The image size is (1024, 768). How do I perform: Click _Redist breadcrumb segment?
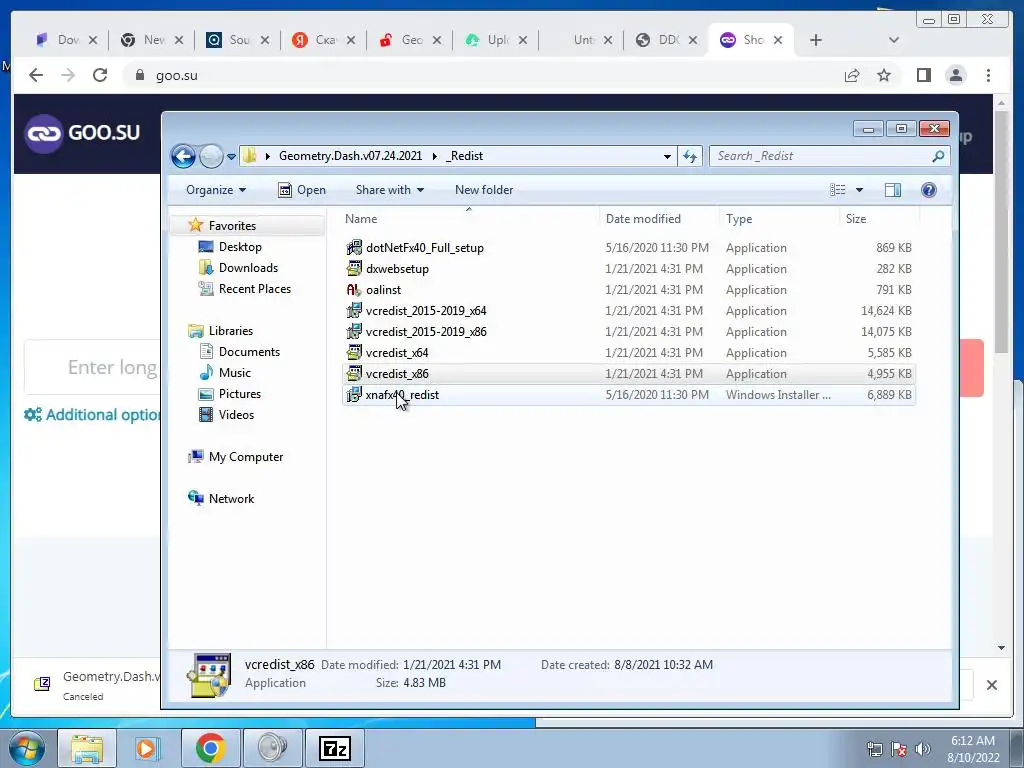click(x=464, y=156)
